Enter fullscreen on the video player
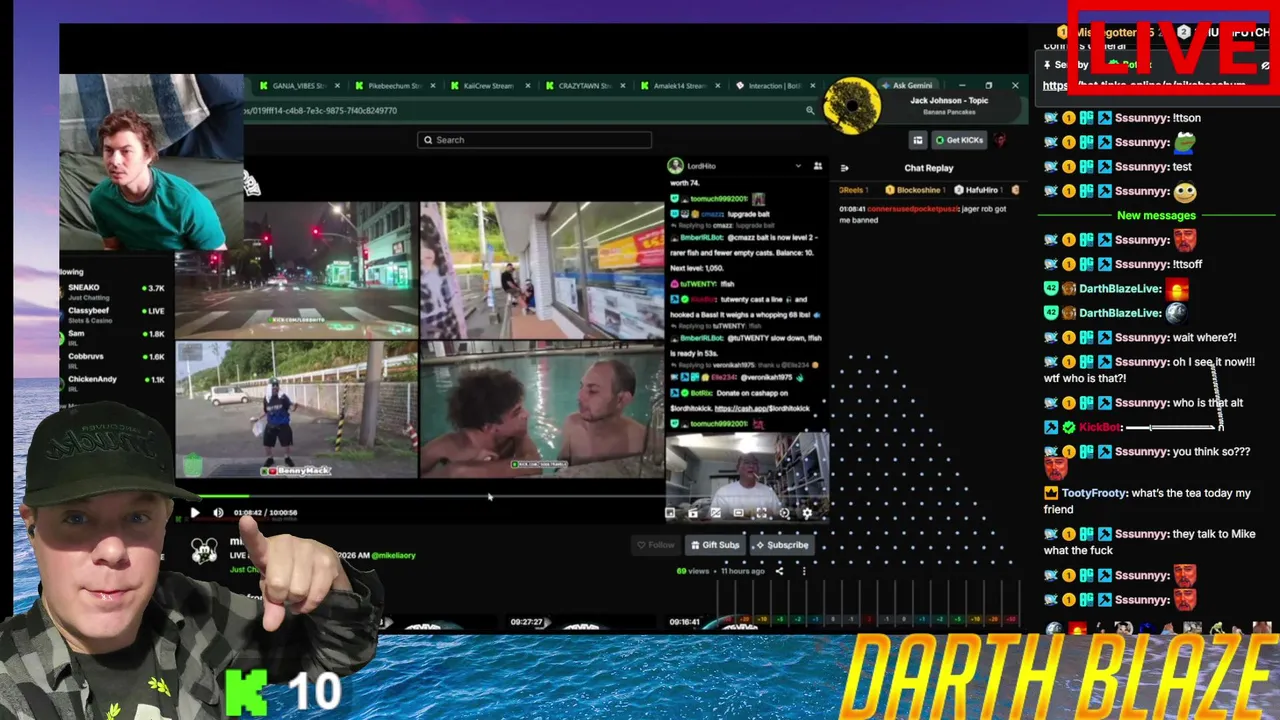This screenshot has width=1280, height=720. (761, 513)
